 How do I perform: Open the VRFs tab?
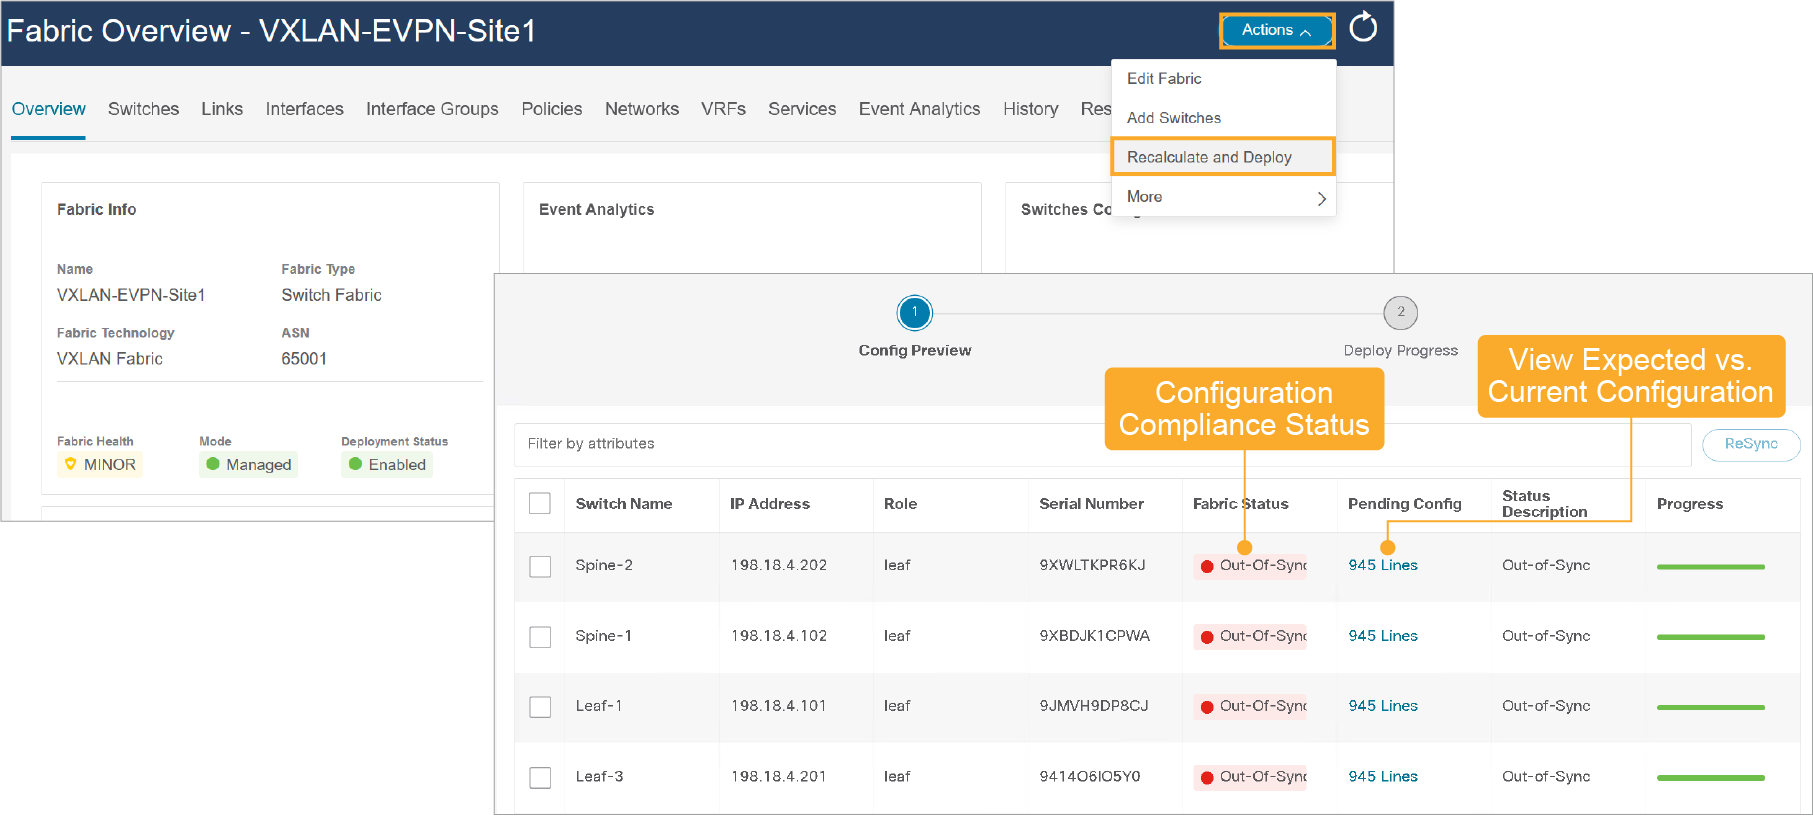[x=723, y=109]
